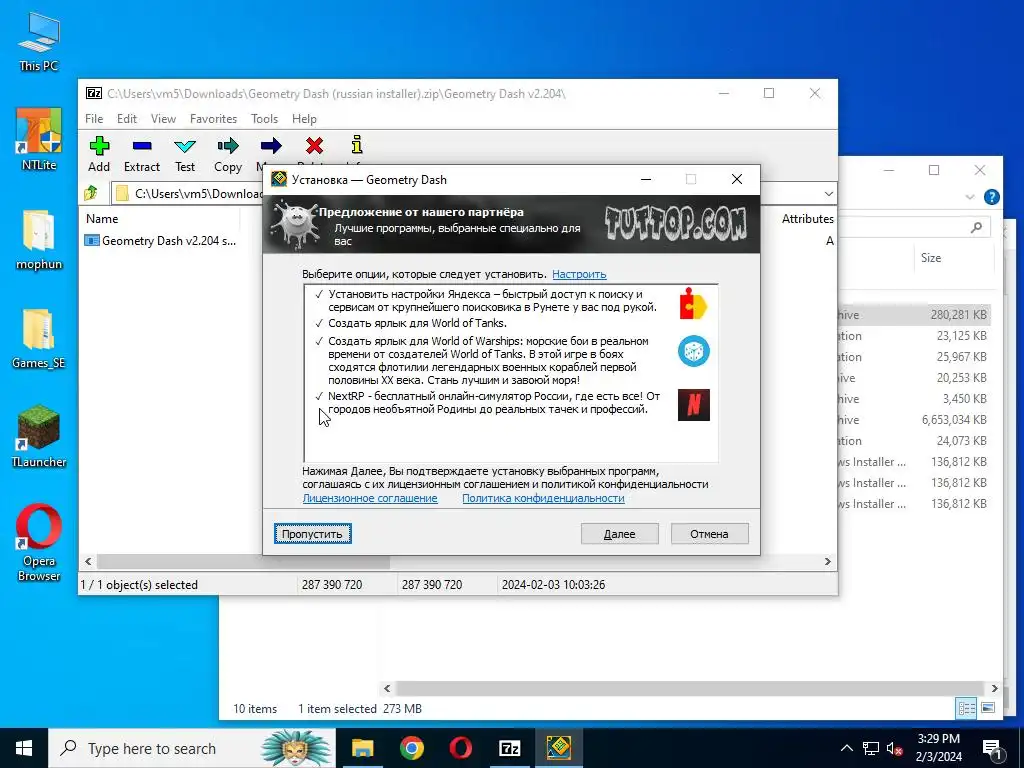Click the Отмена button

pos(709,534)
